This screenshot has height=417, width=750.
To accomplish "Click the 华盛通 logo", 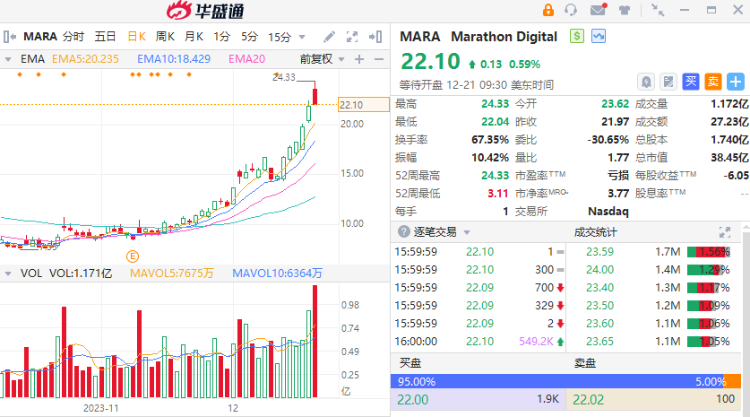I will 206,11.
